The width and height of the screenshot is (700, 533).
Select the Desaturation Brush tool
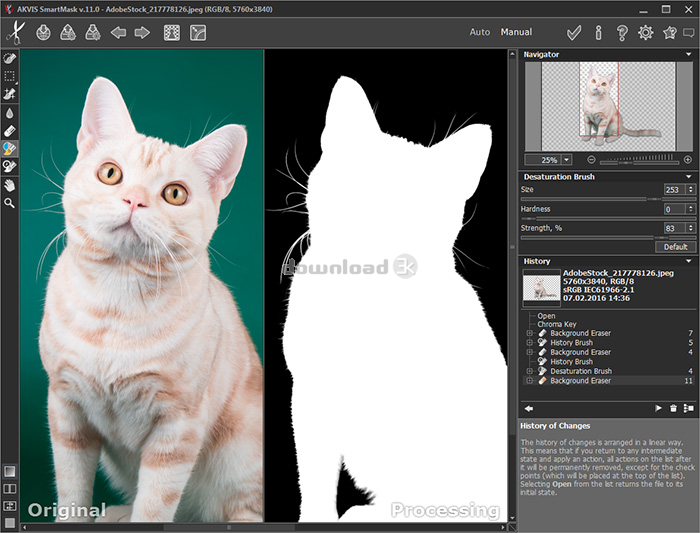(9, 149)
